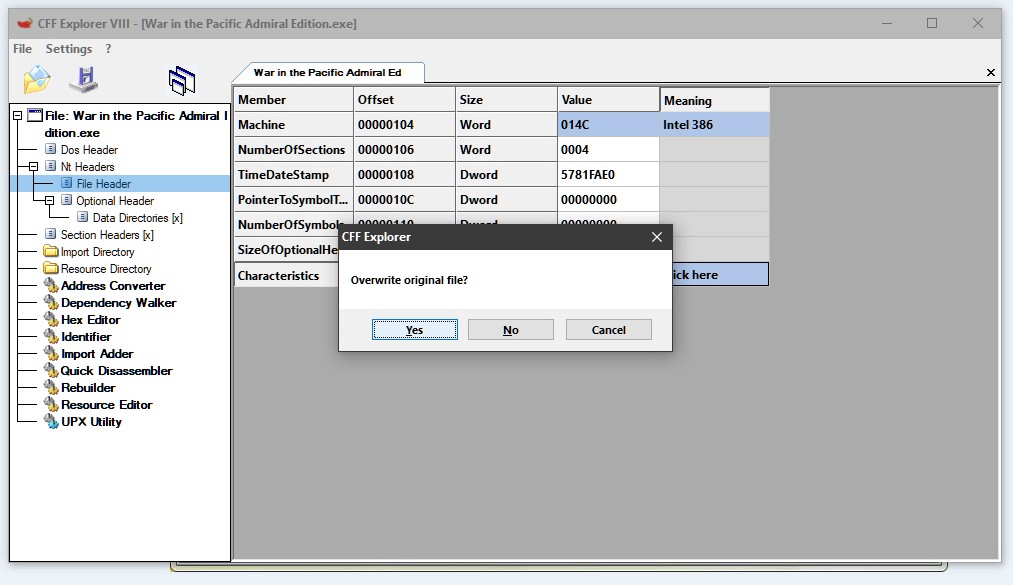This screenshot has width=1013, height=585.
Task: Select the War in the Pacific Admiral Ed tab
Action: [328, 72]
